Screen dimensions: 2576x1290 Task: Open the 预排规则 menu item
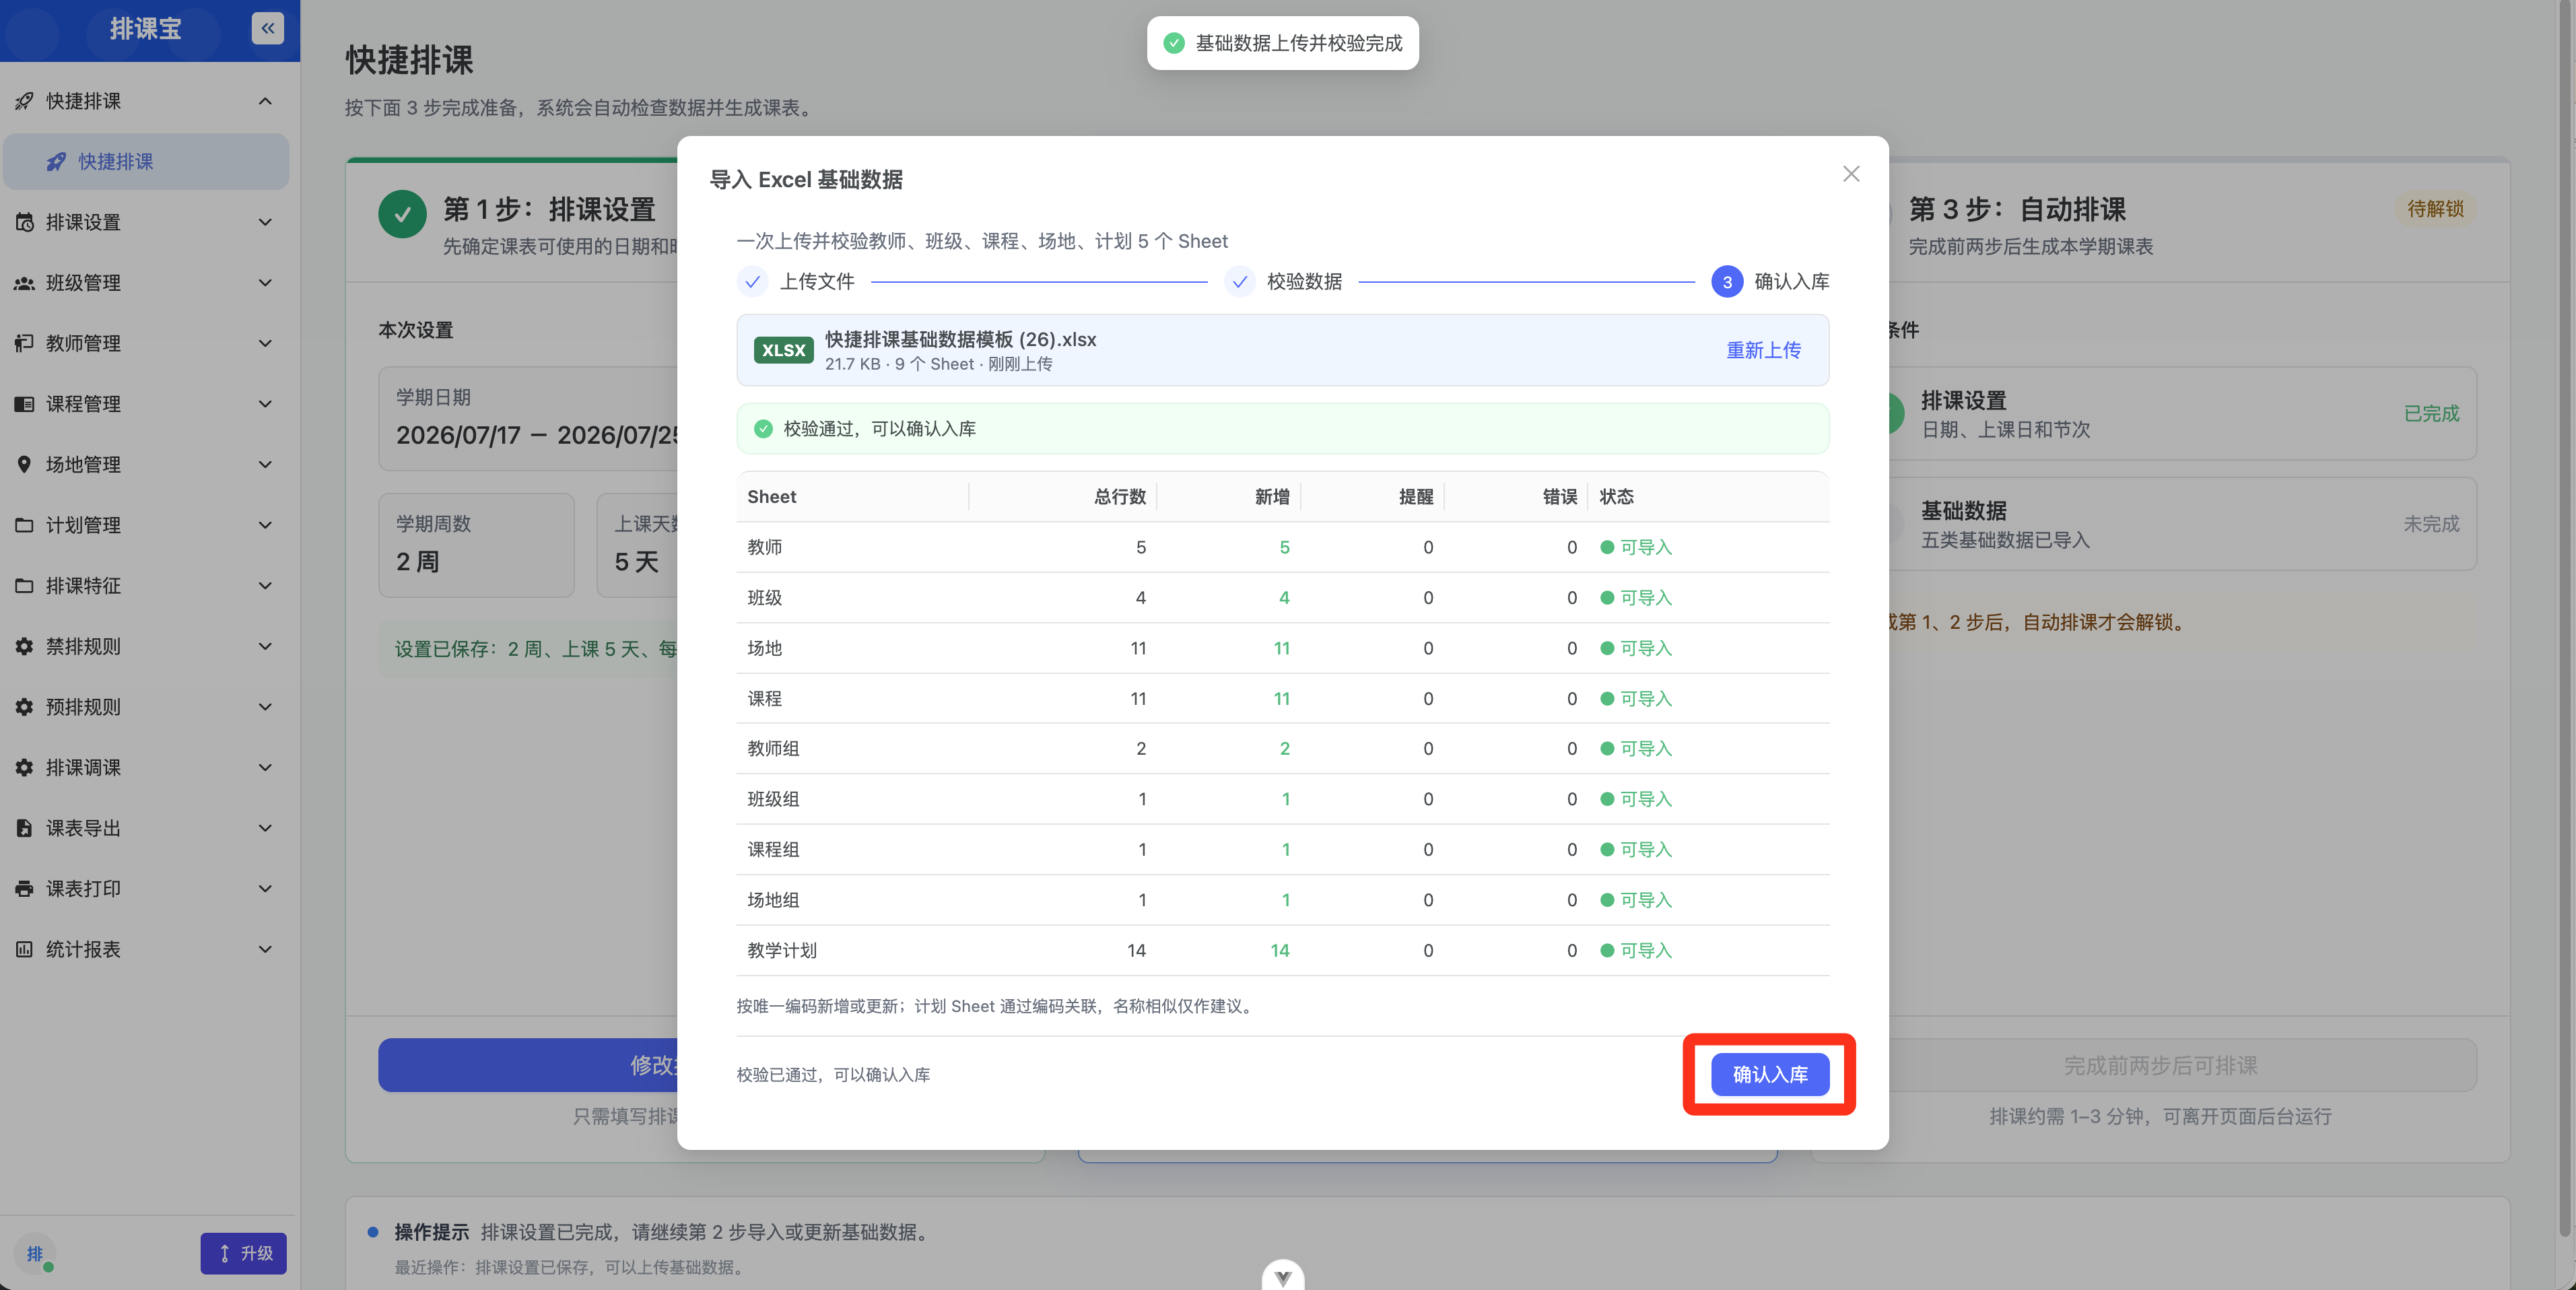[x=146, y=707]
